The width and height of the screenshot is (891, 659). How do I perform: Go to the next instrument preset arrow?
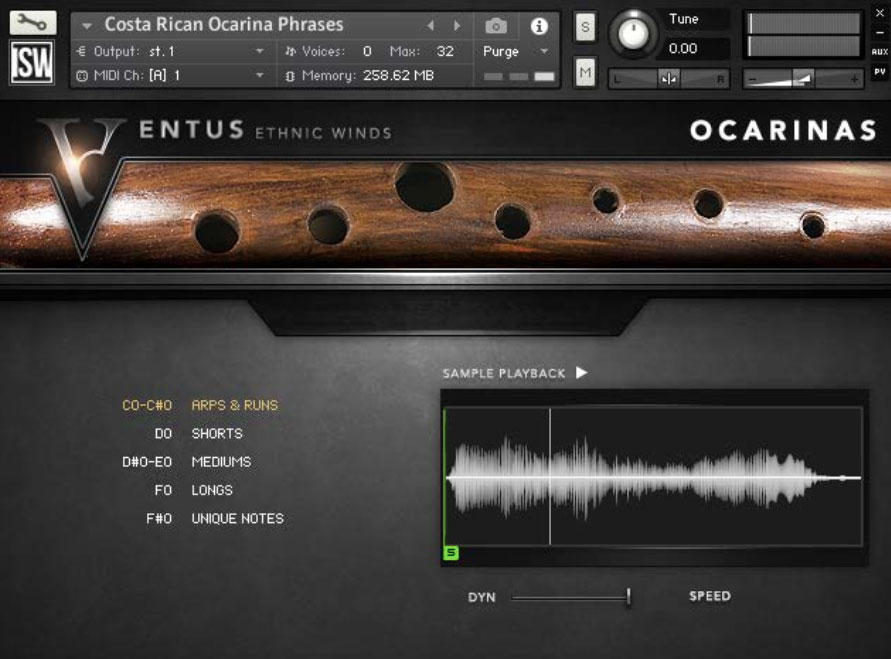point(457,26)
